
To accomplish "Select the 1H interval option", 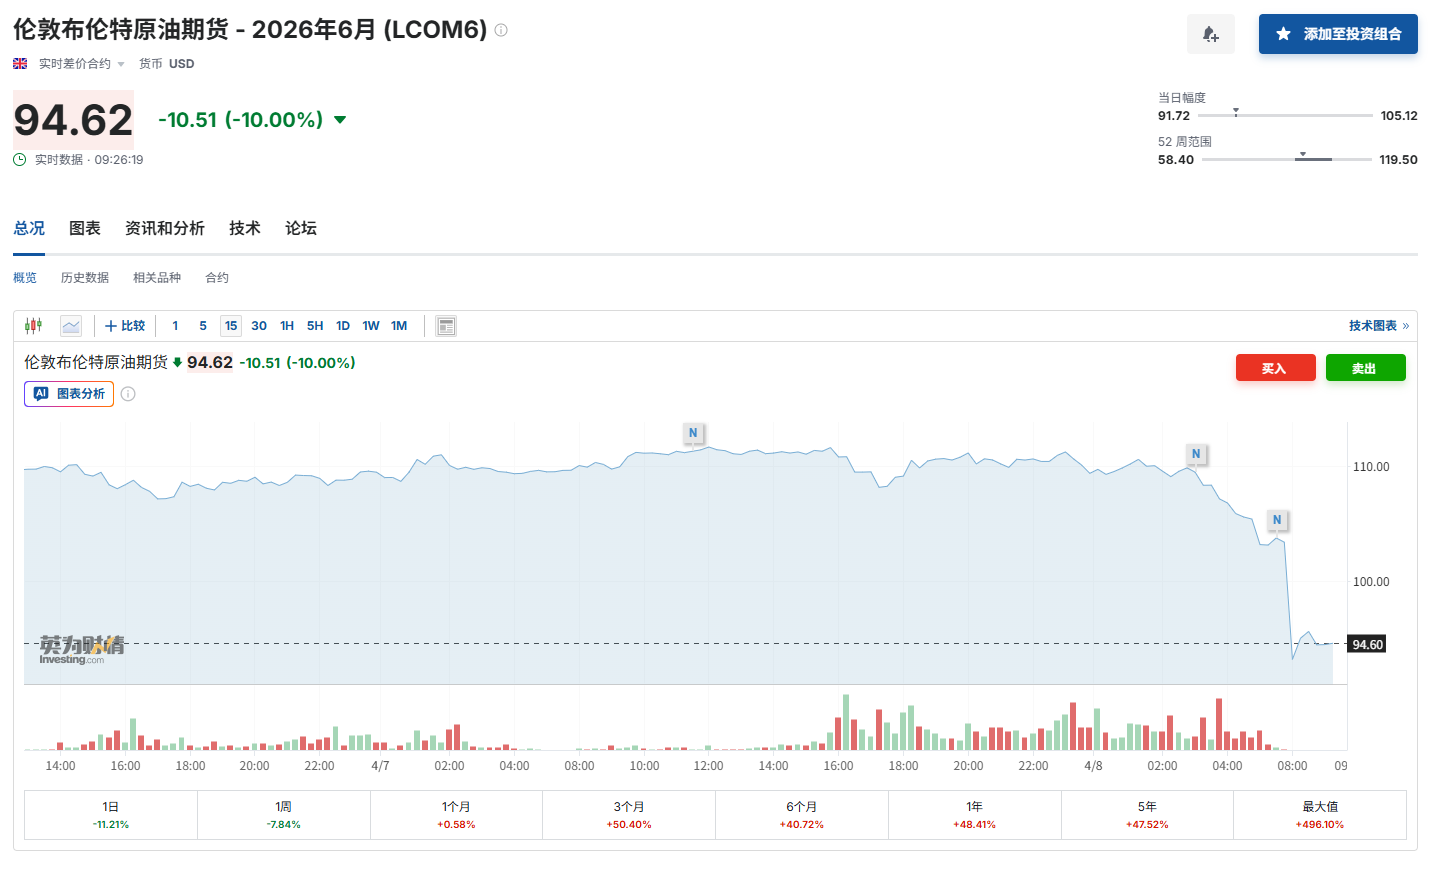I will tap(286, 325).
